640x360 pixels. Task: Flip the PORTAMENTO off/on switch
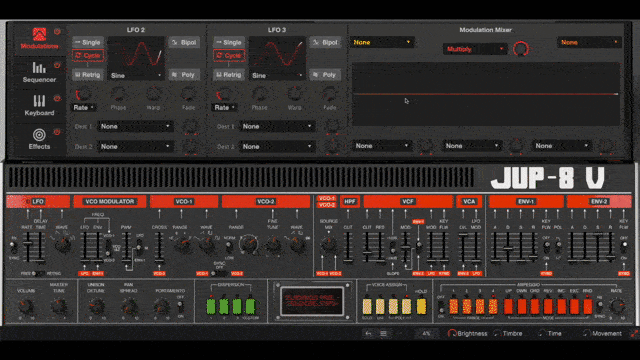[x=180, y=306]
